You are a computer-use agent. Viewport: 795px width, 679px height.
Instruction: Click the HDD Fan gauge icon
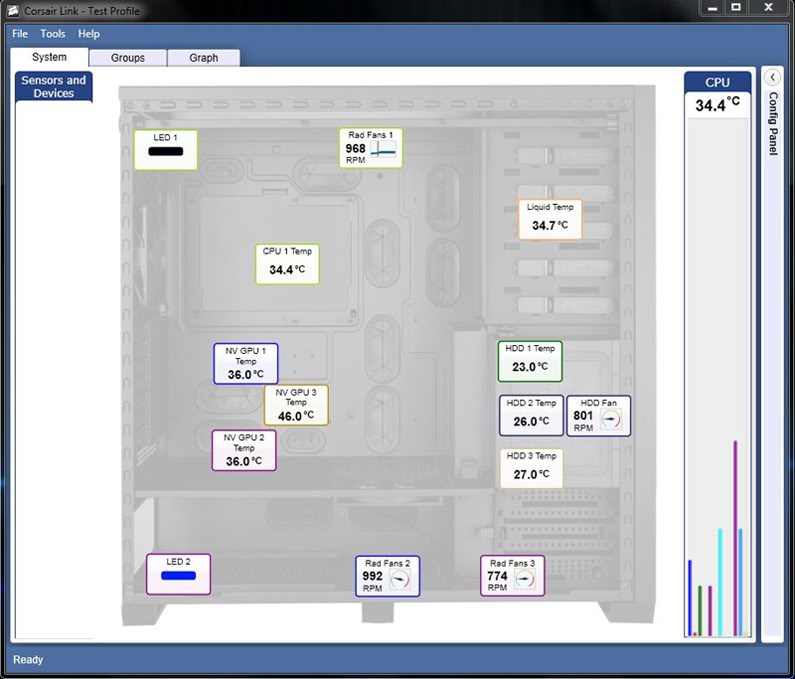(x=611, y=419)
